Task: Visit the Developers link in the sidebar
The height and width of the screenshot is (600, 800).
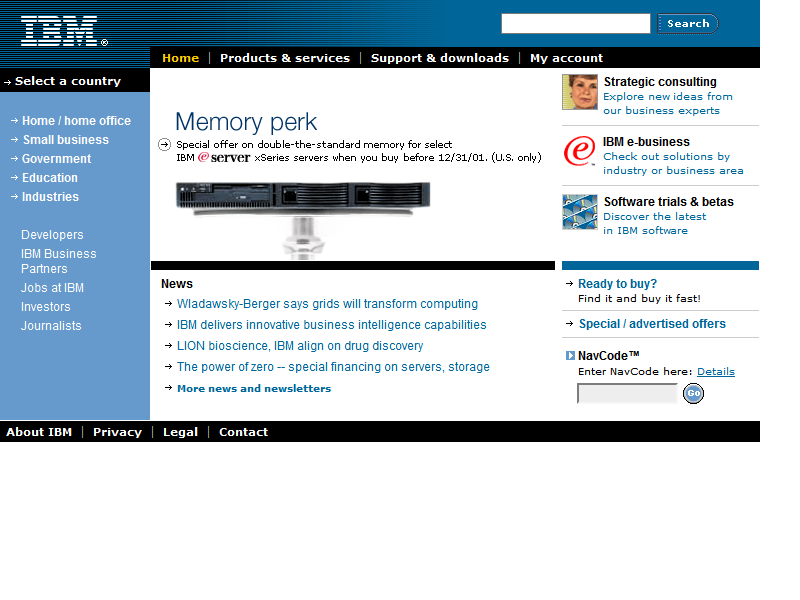Action: [x=52, y=235]
